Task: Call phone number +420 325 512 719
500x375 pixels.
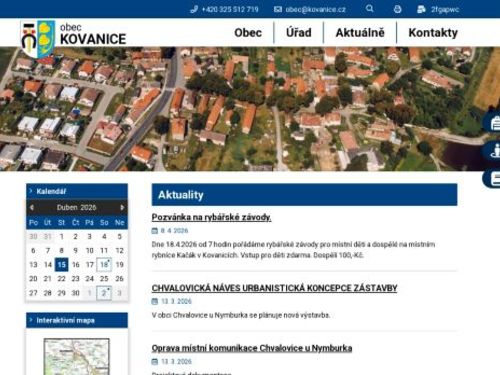Action: click(230, 9)
